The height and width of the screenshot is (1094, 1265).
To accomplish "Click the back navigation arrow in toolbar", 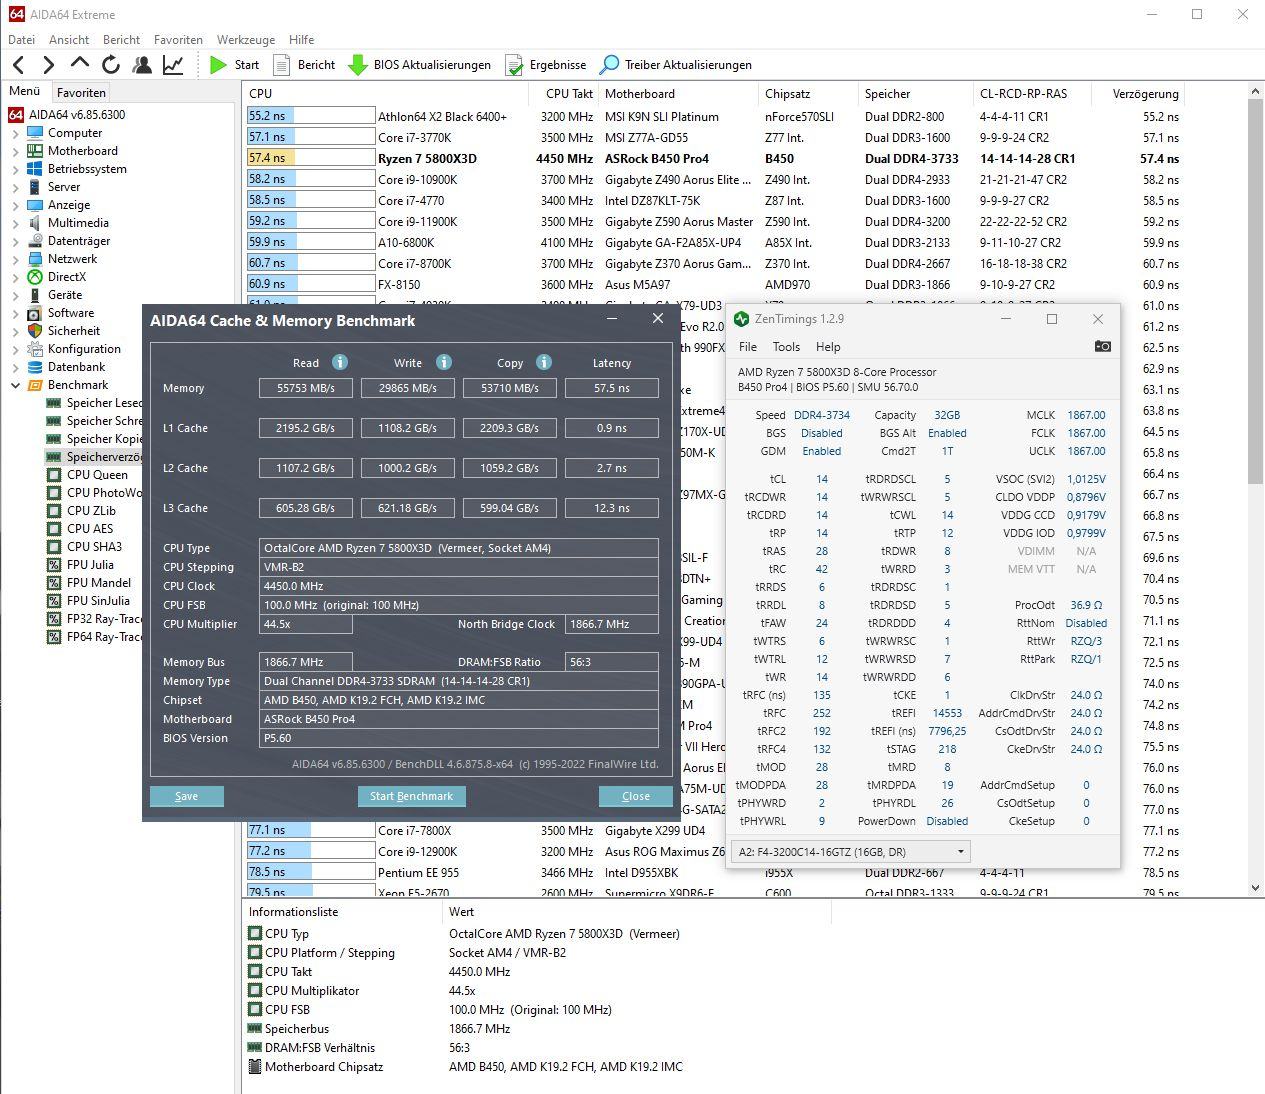I will pyautogui.click(x=18, y=65).
